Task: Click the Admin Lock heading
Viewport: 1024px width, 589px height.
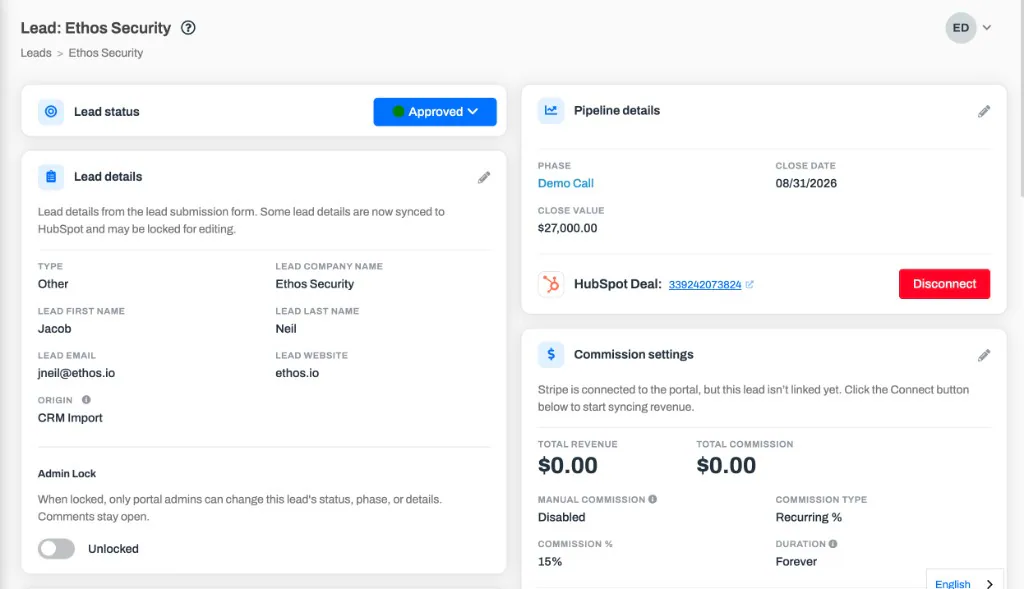Action: [x=67, y=474]
